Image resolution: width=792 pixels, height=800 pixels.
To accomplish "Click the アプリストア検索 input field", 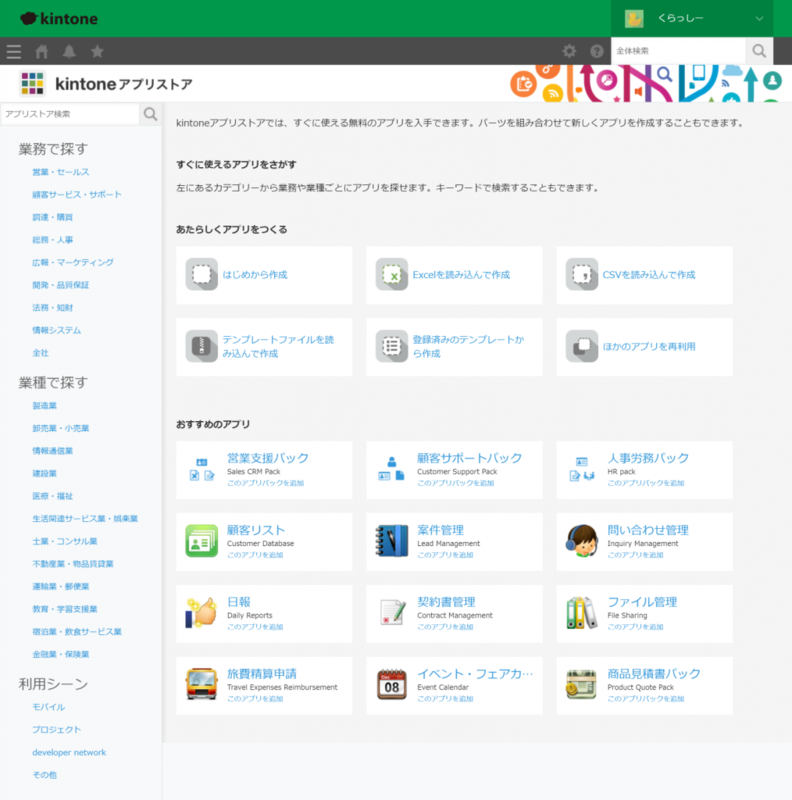I will (x=70, y=114).
